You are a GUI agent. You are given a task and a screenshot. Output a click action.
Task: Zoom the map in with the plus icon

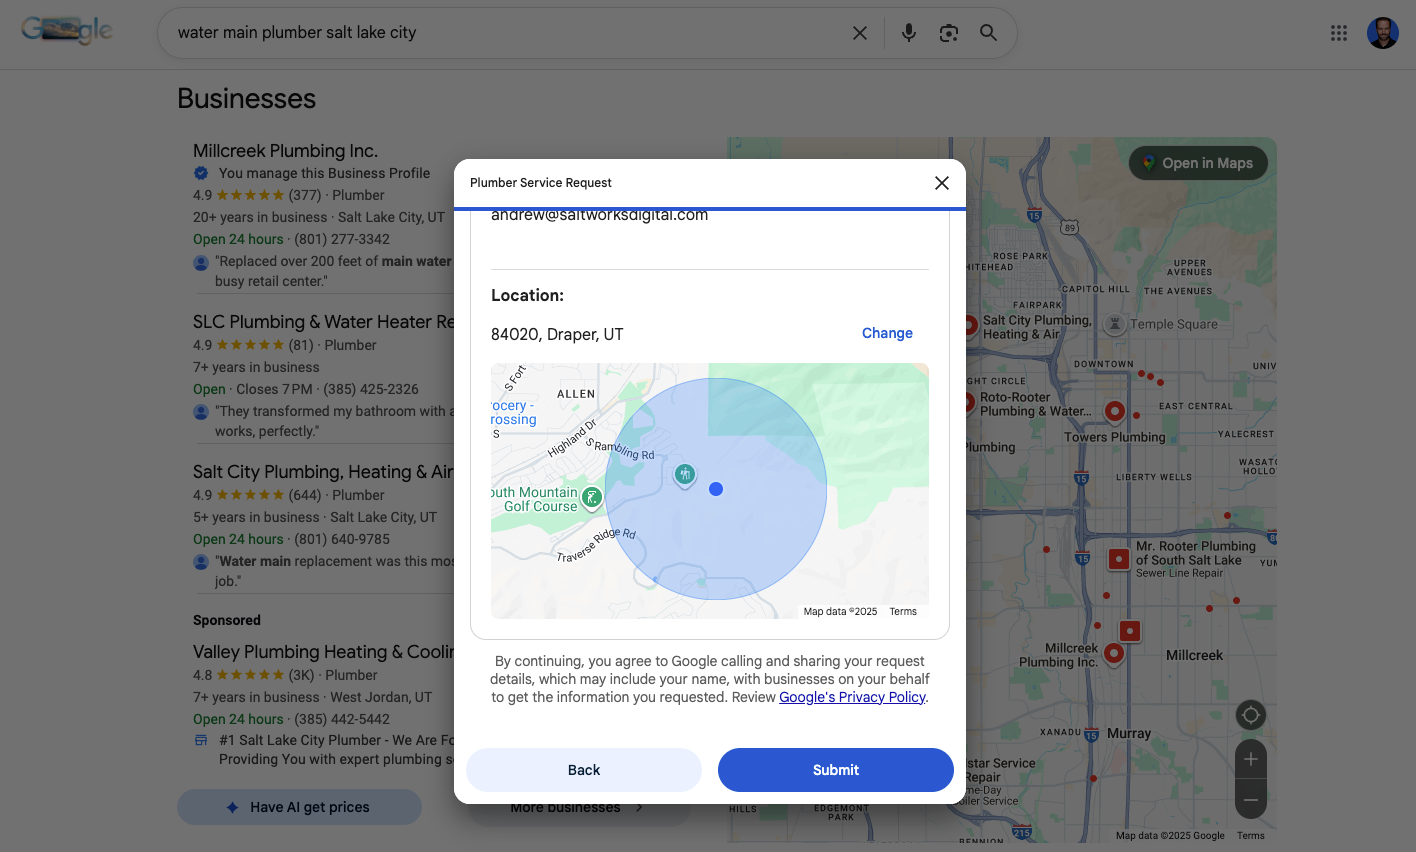(1250, 759)
